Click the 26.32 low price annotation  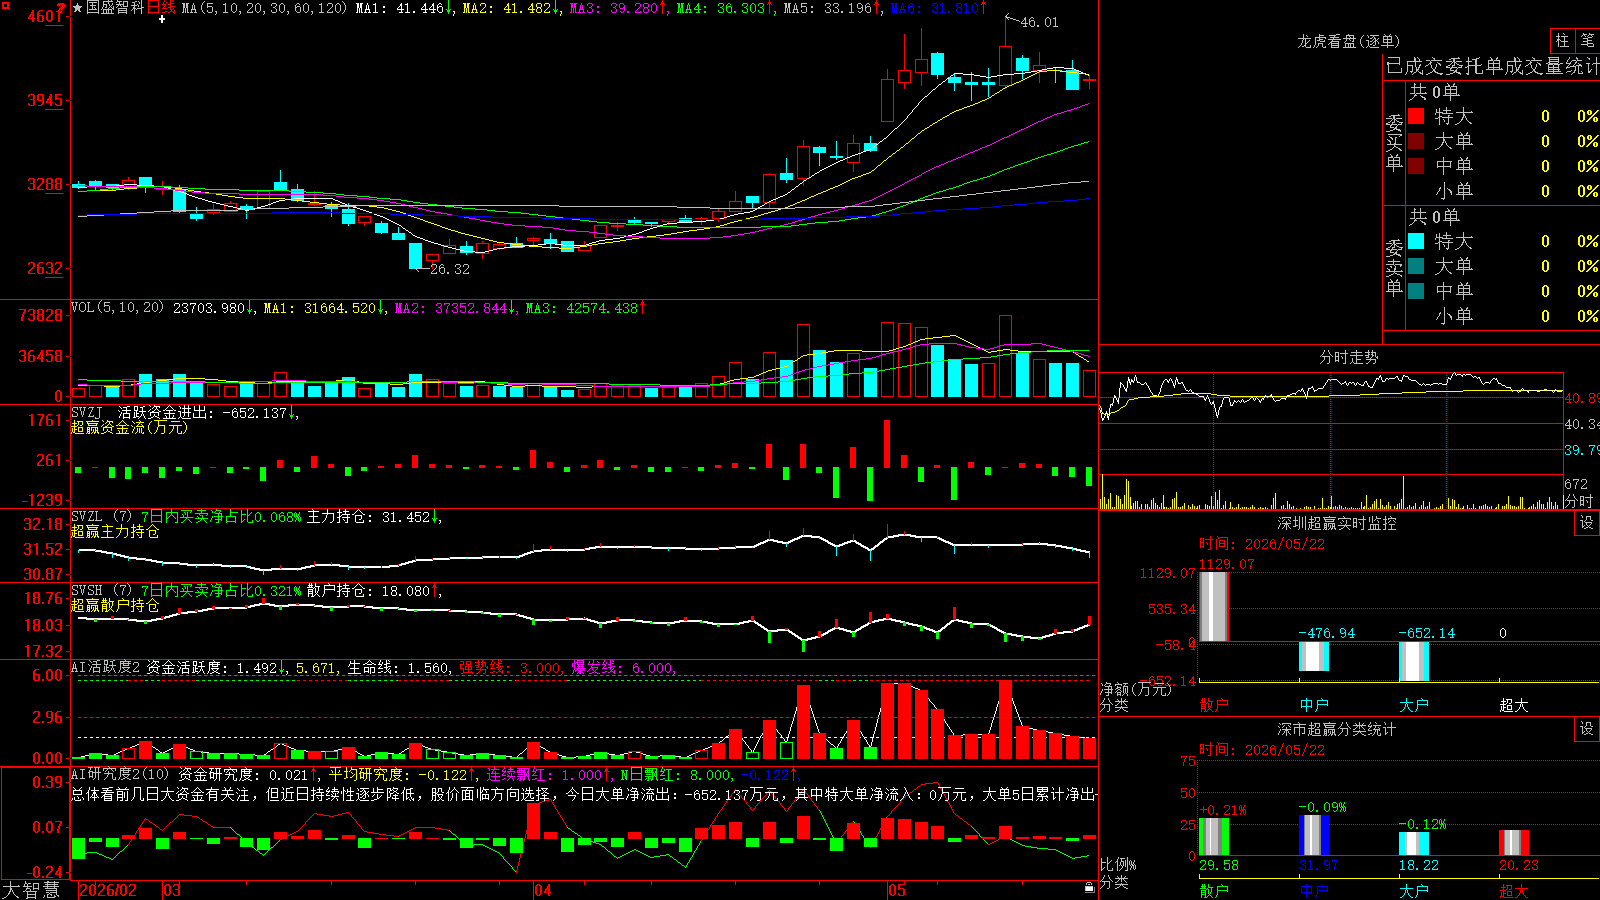[x=450, y=269]
